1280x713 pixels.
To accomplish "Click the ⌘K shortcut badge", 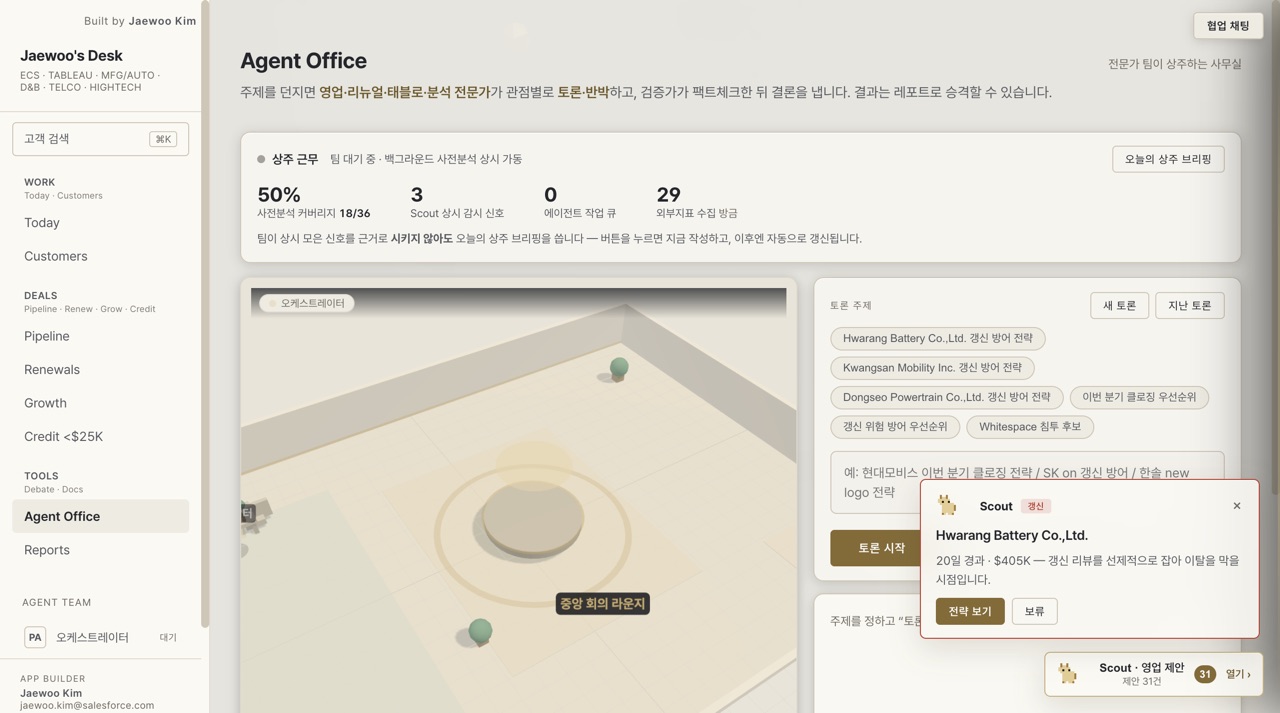I will click(x=163, y=139).
